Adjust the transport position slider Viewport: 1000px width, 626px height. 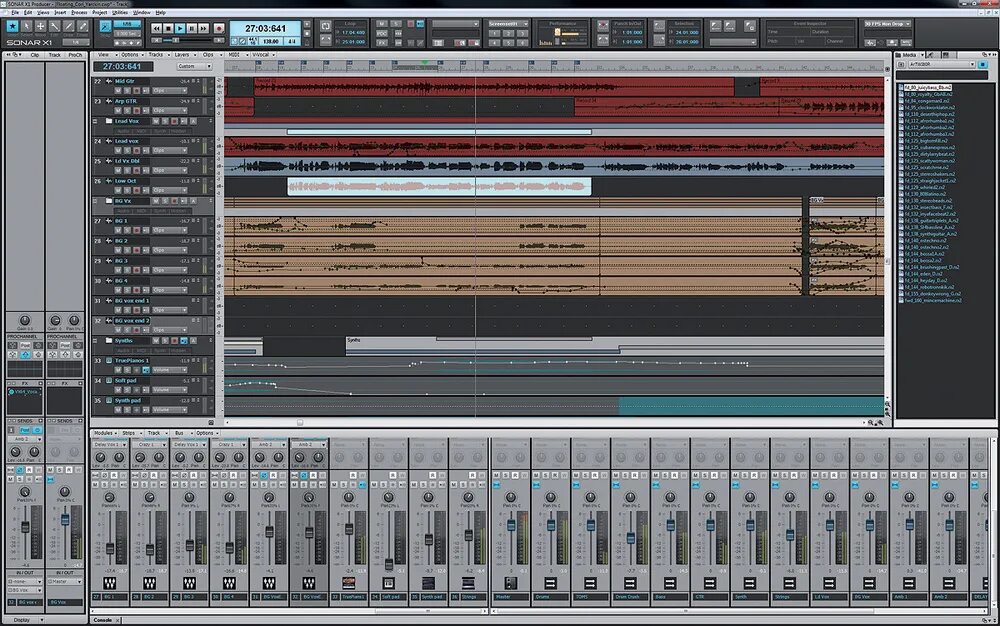(176, 41)
